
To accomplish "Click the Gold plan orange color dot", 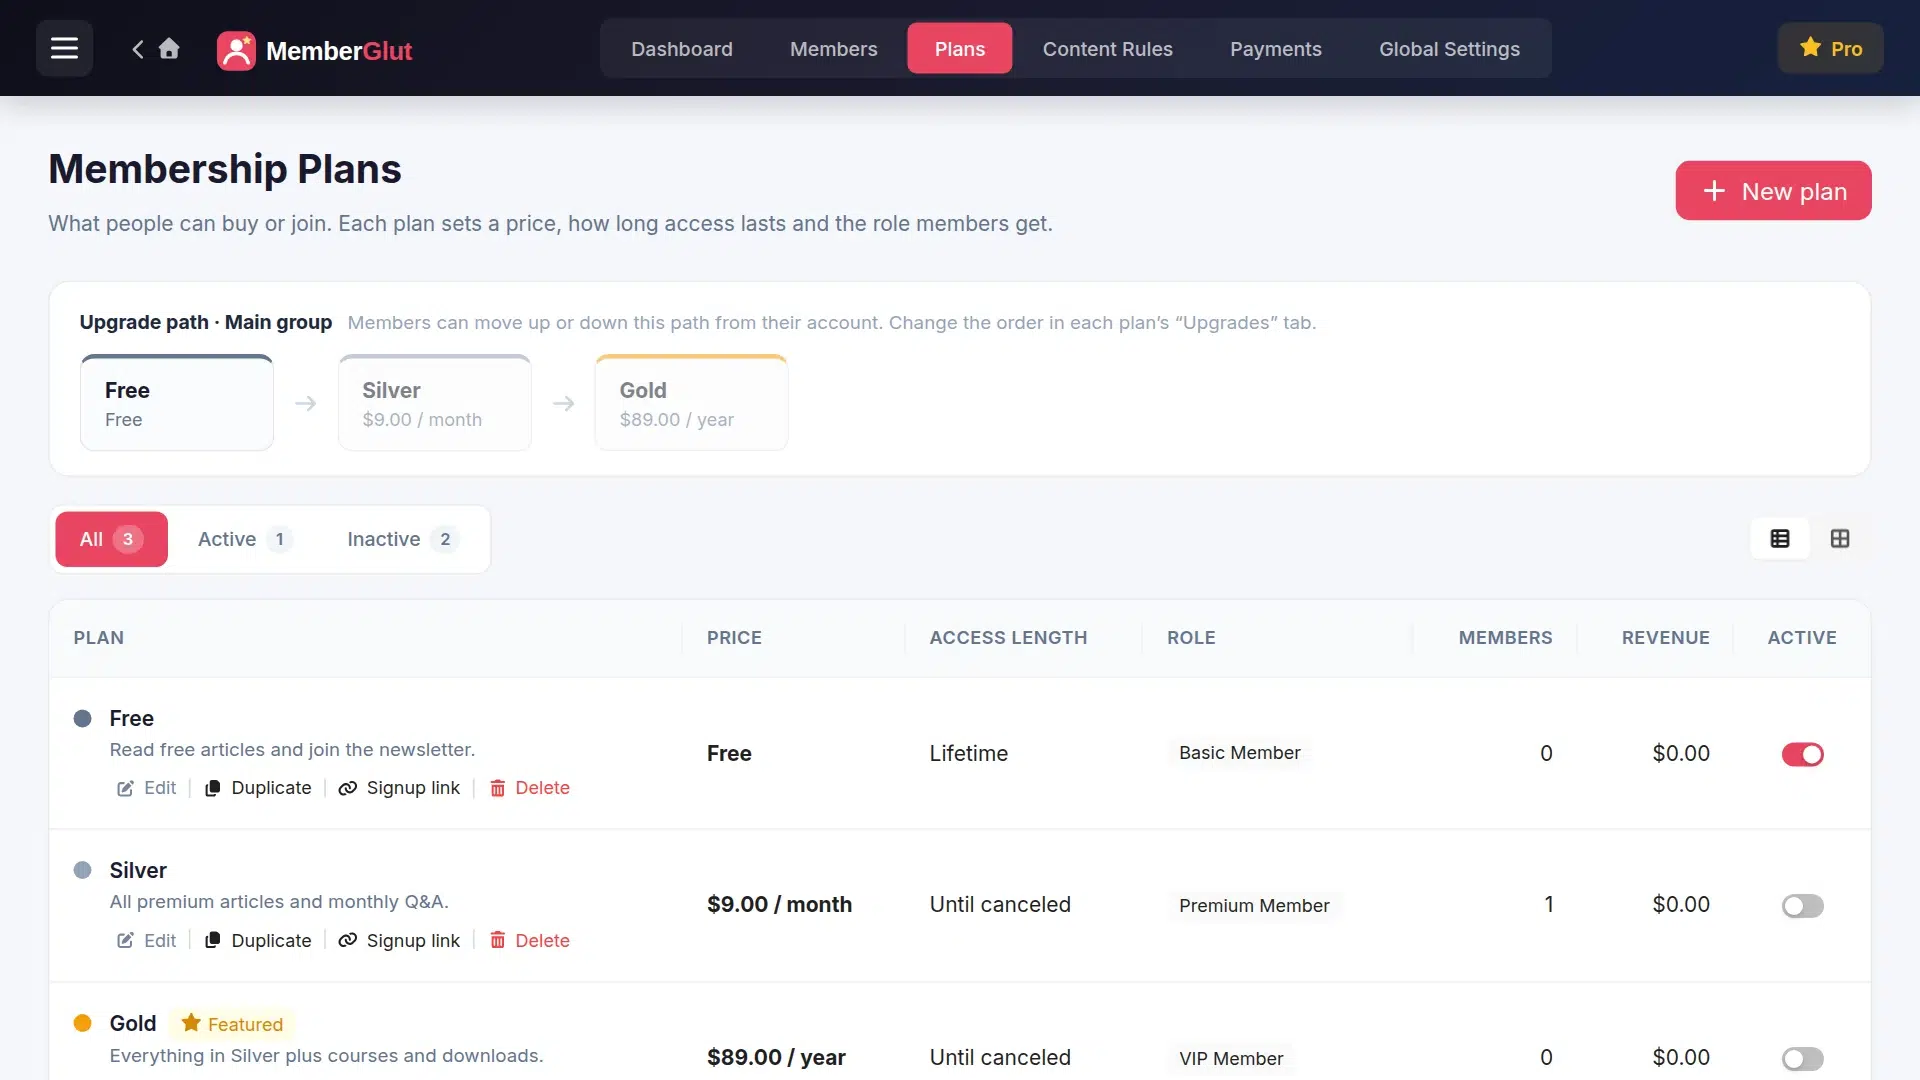I will 83,1024.
